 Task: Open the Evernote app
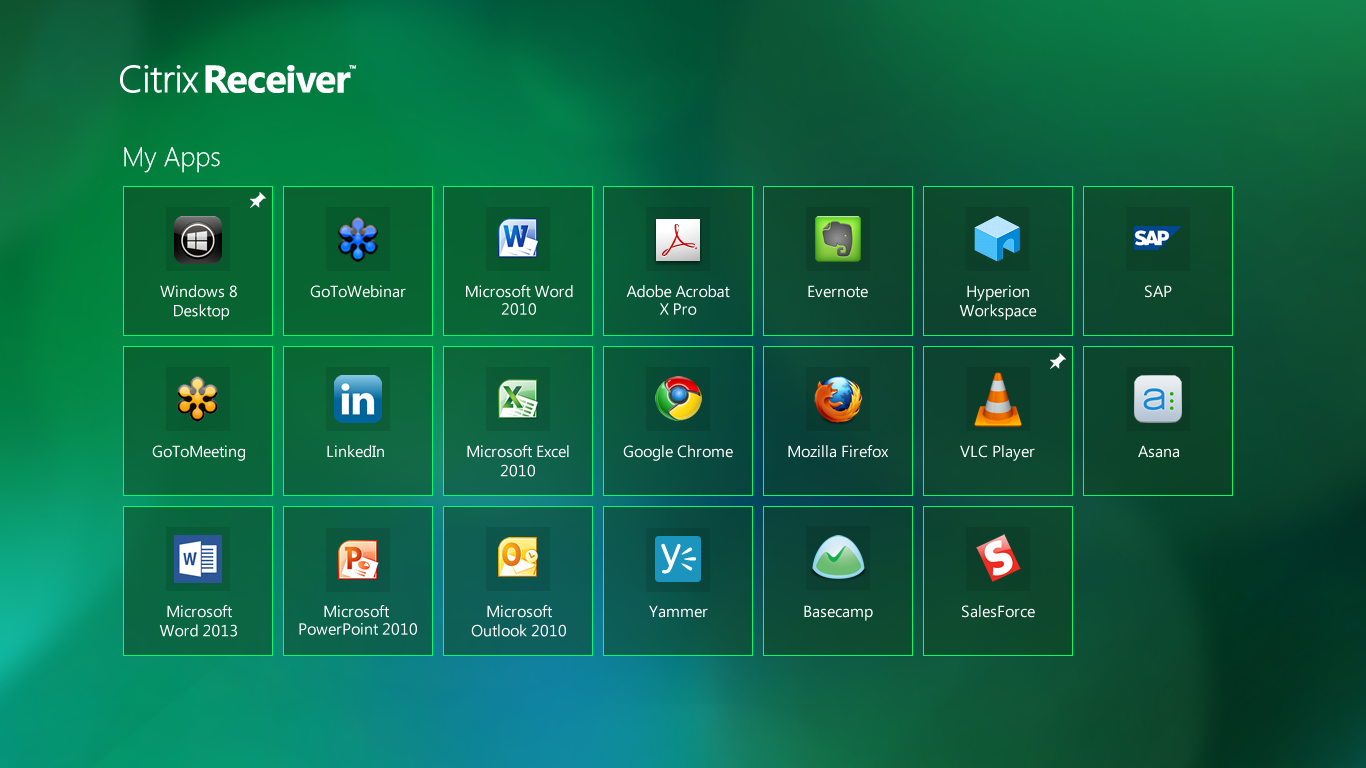(838, 260)
